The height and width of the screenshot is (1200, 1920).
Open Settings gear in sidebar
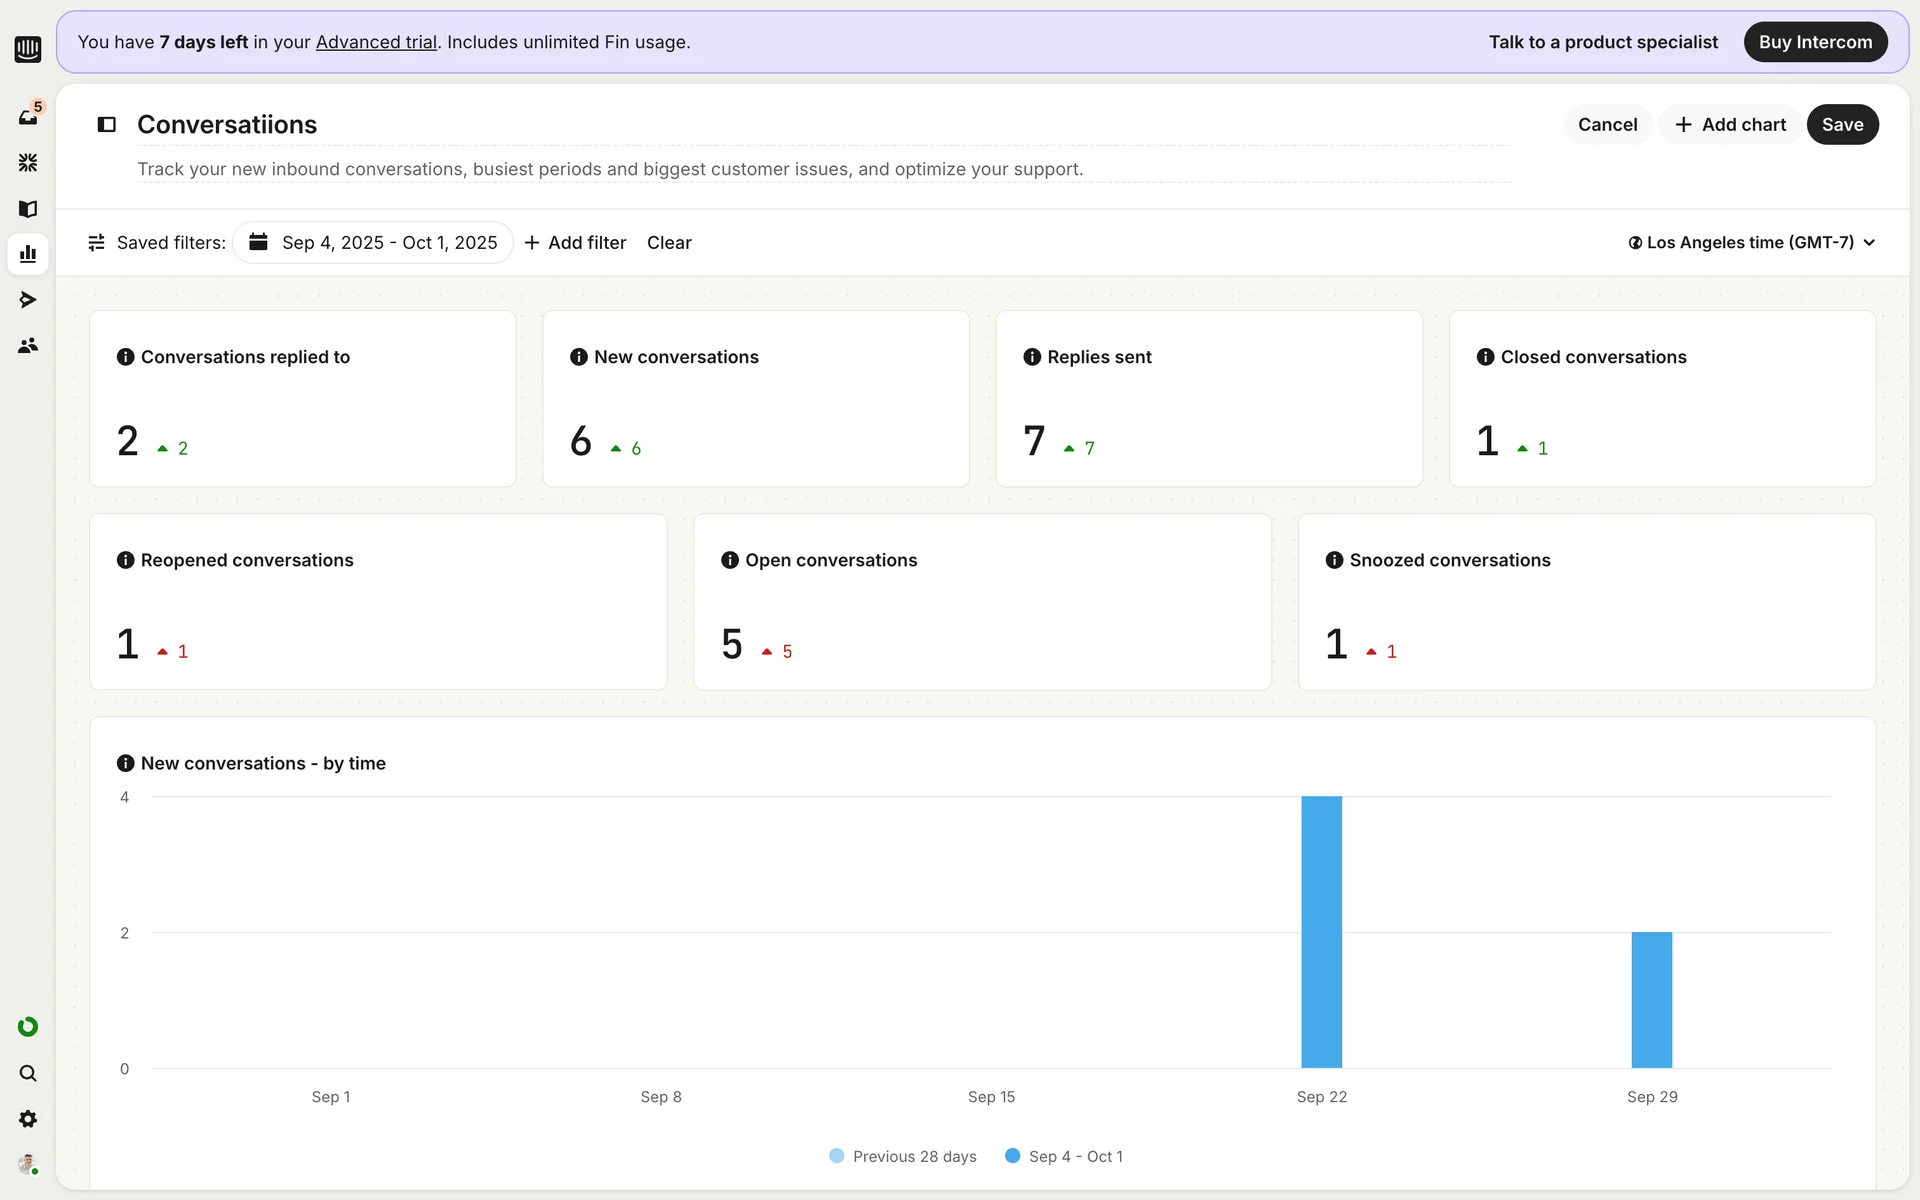28,1119
